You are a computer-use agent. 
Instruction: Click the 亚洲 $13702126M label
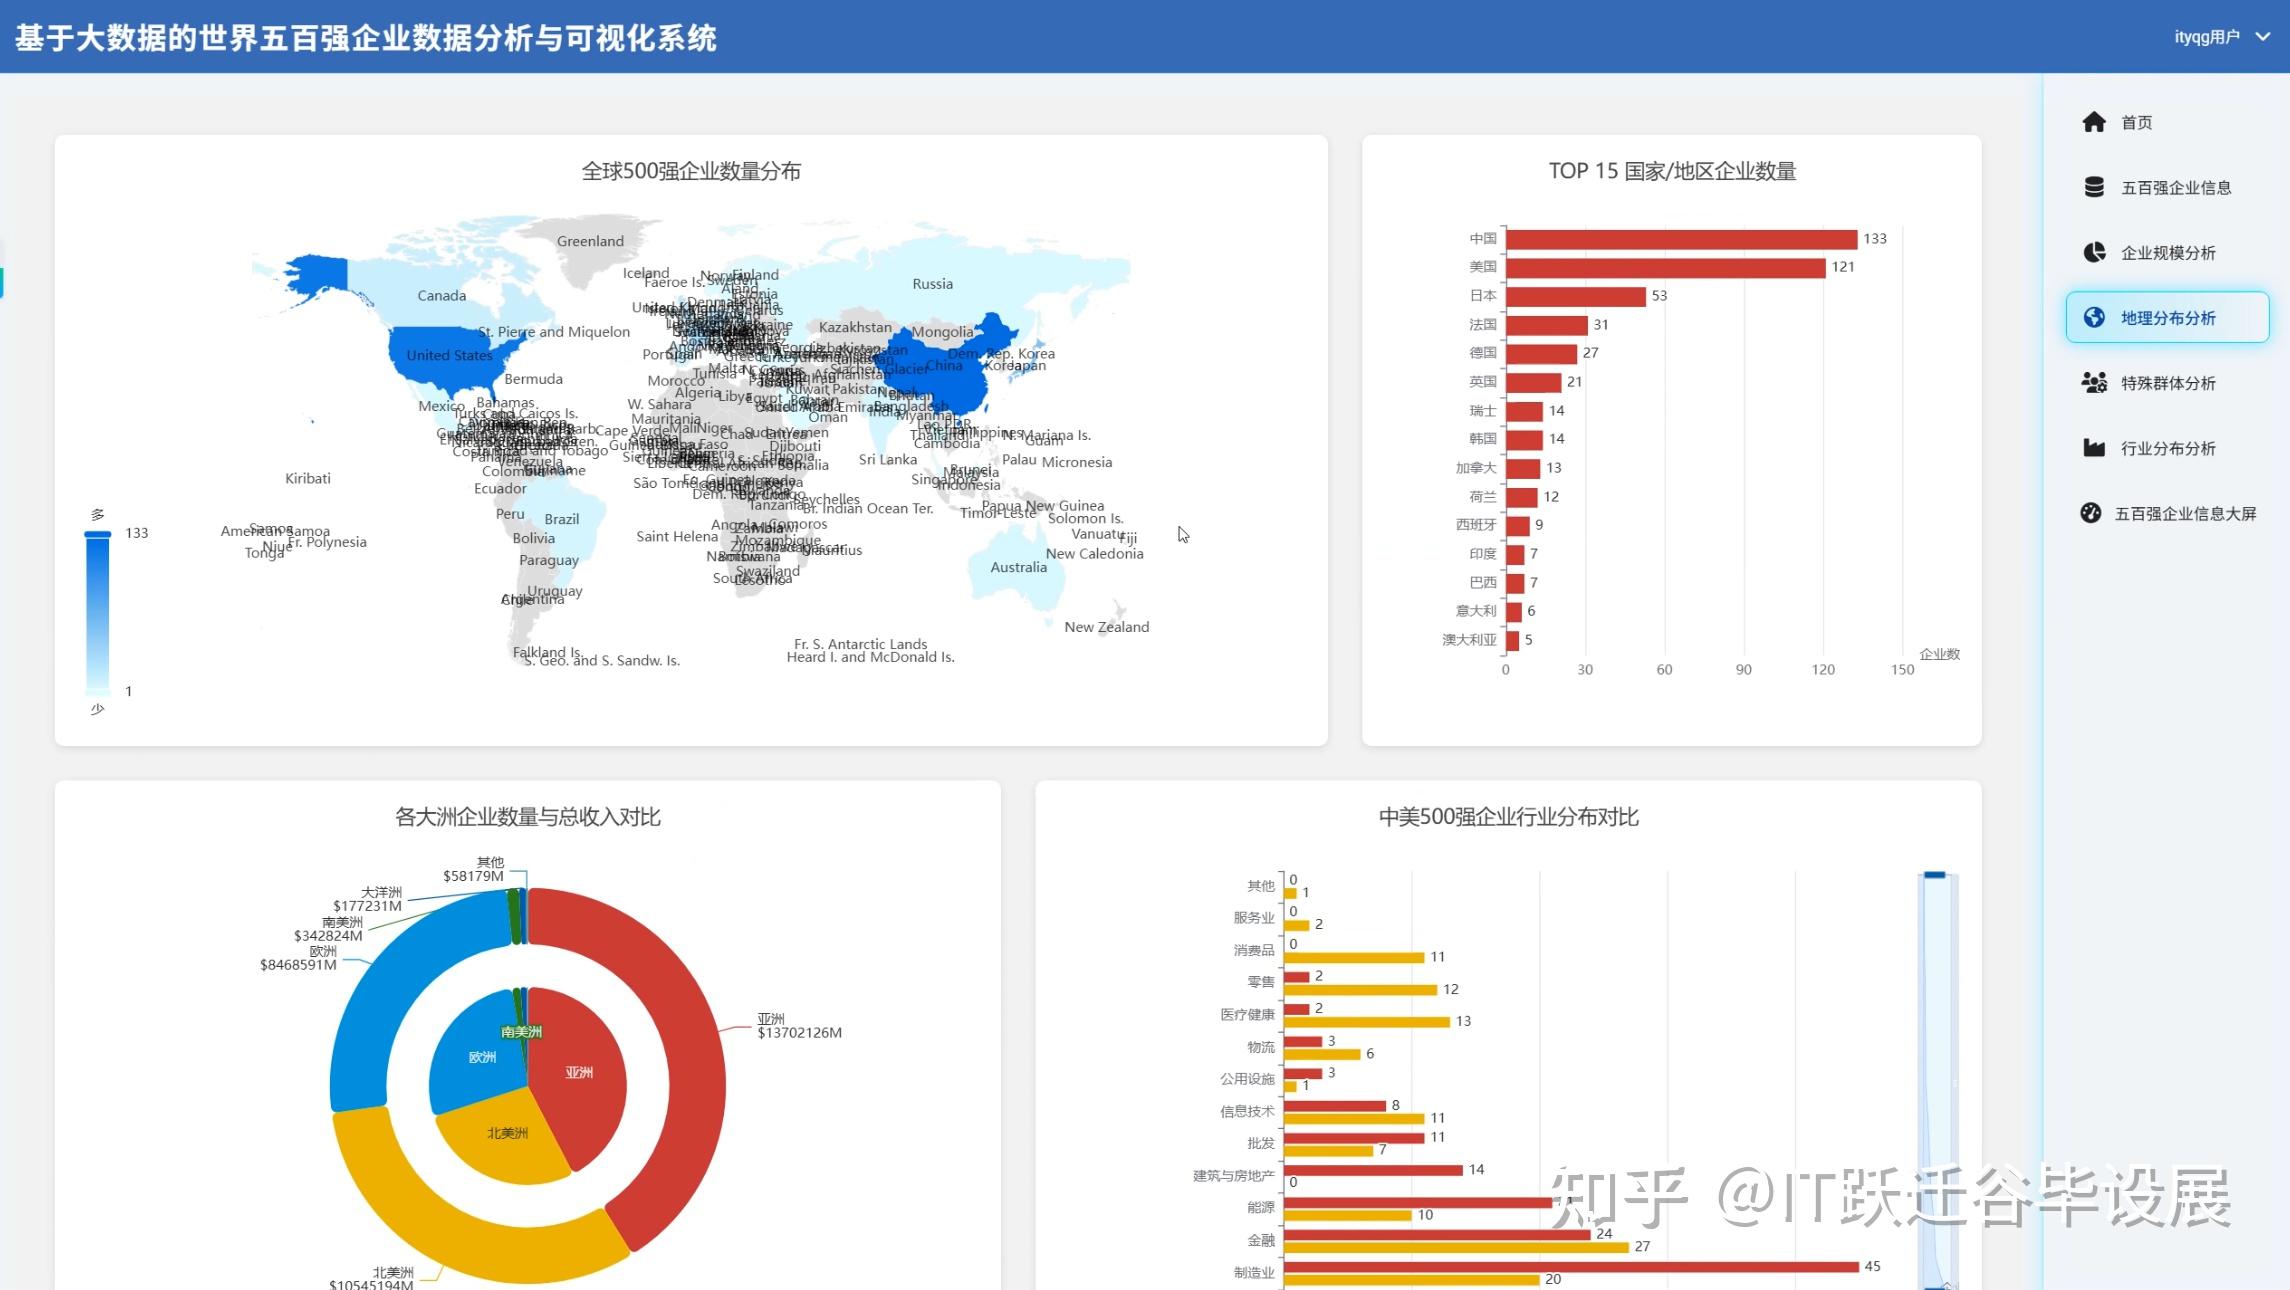[x=799, y=1026]
